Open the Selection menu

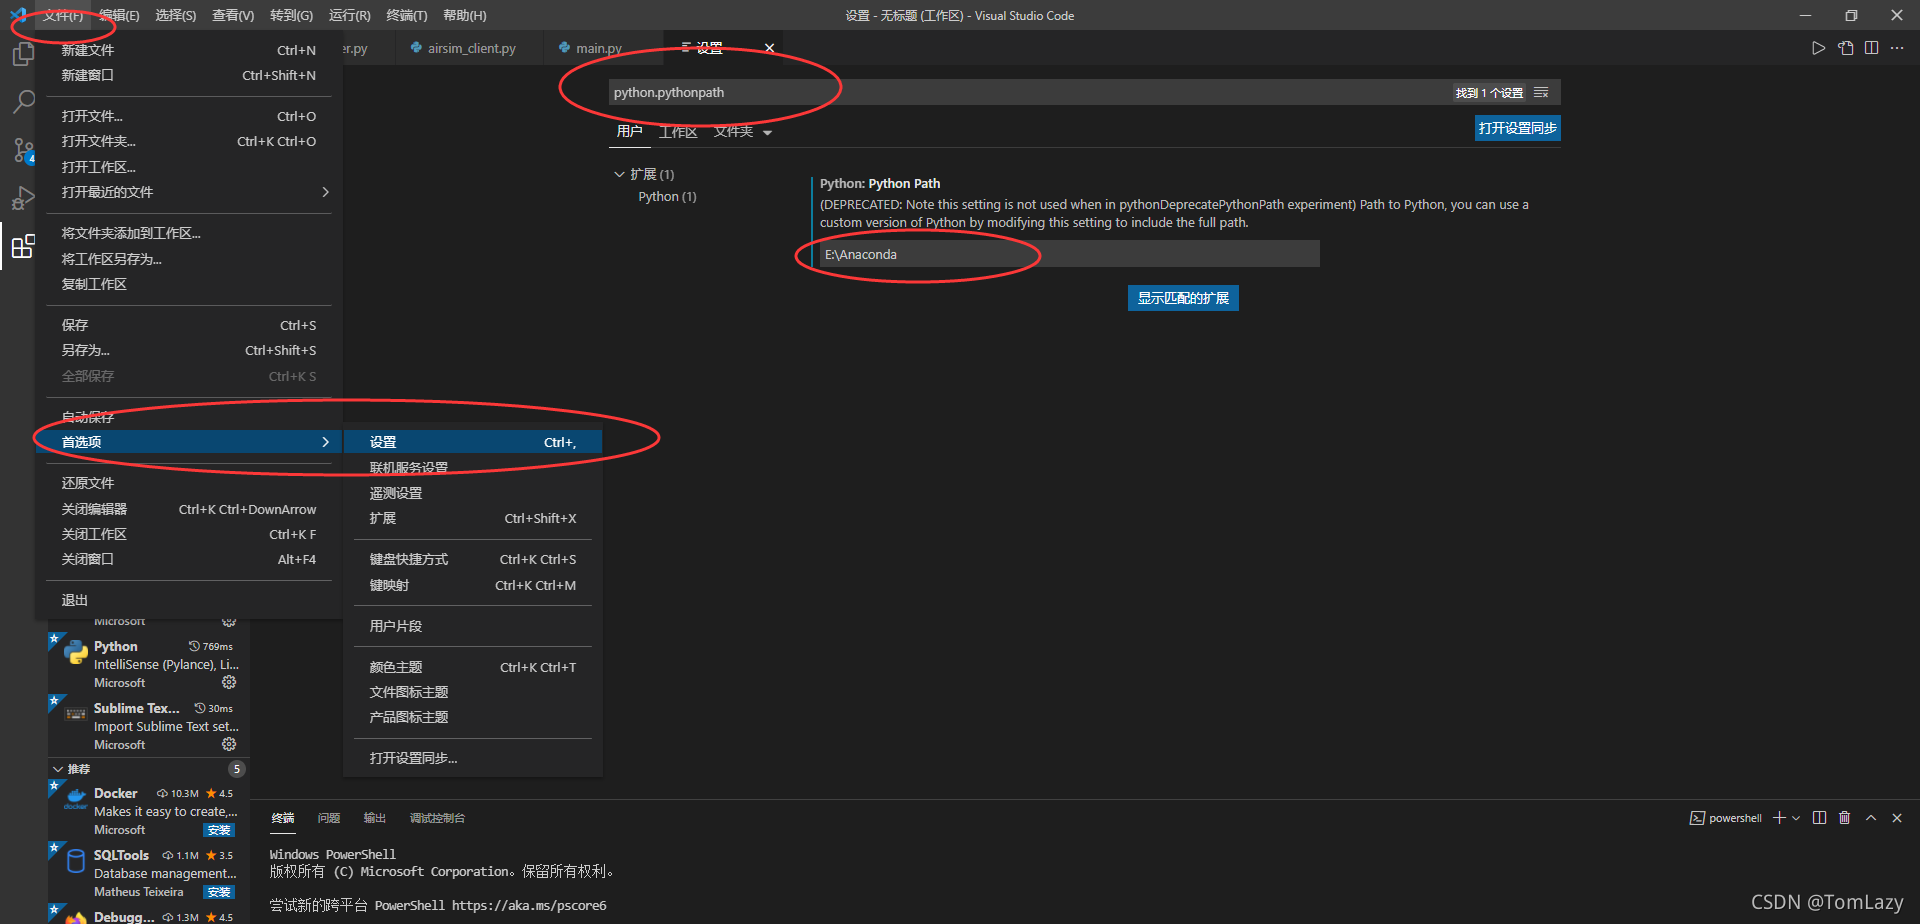(176, 15)
